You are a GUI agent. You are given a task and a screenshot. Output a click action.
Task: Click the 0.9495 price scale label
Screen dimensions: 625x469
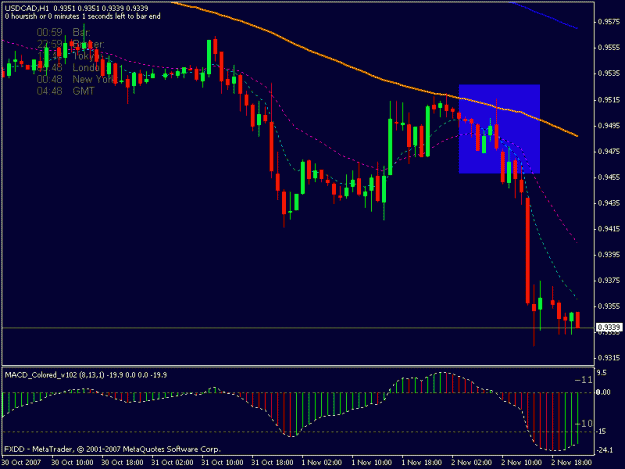[609, 126]
